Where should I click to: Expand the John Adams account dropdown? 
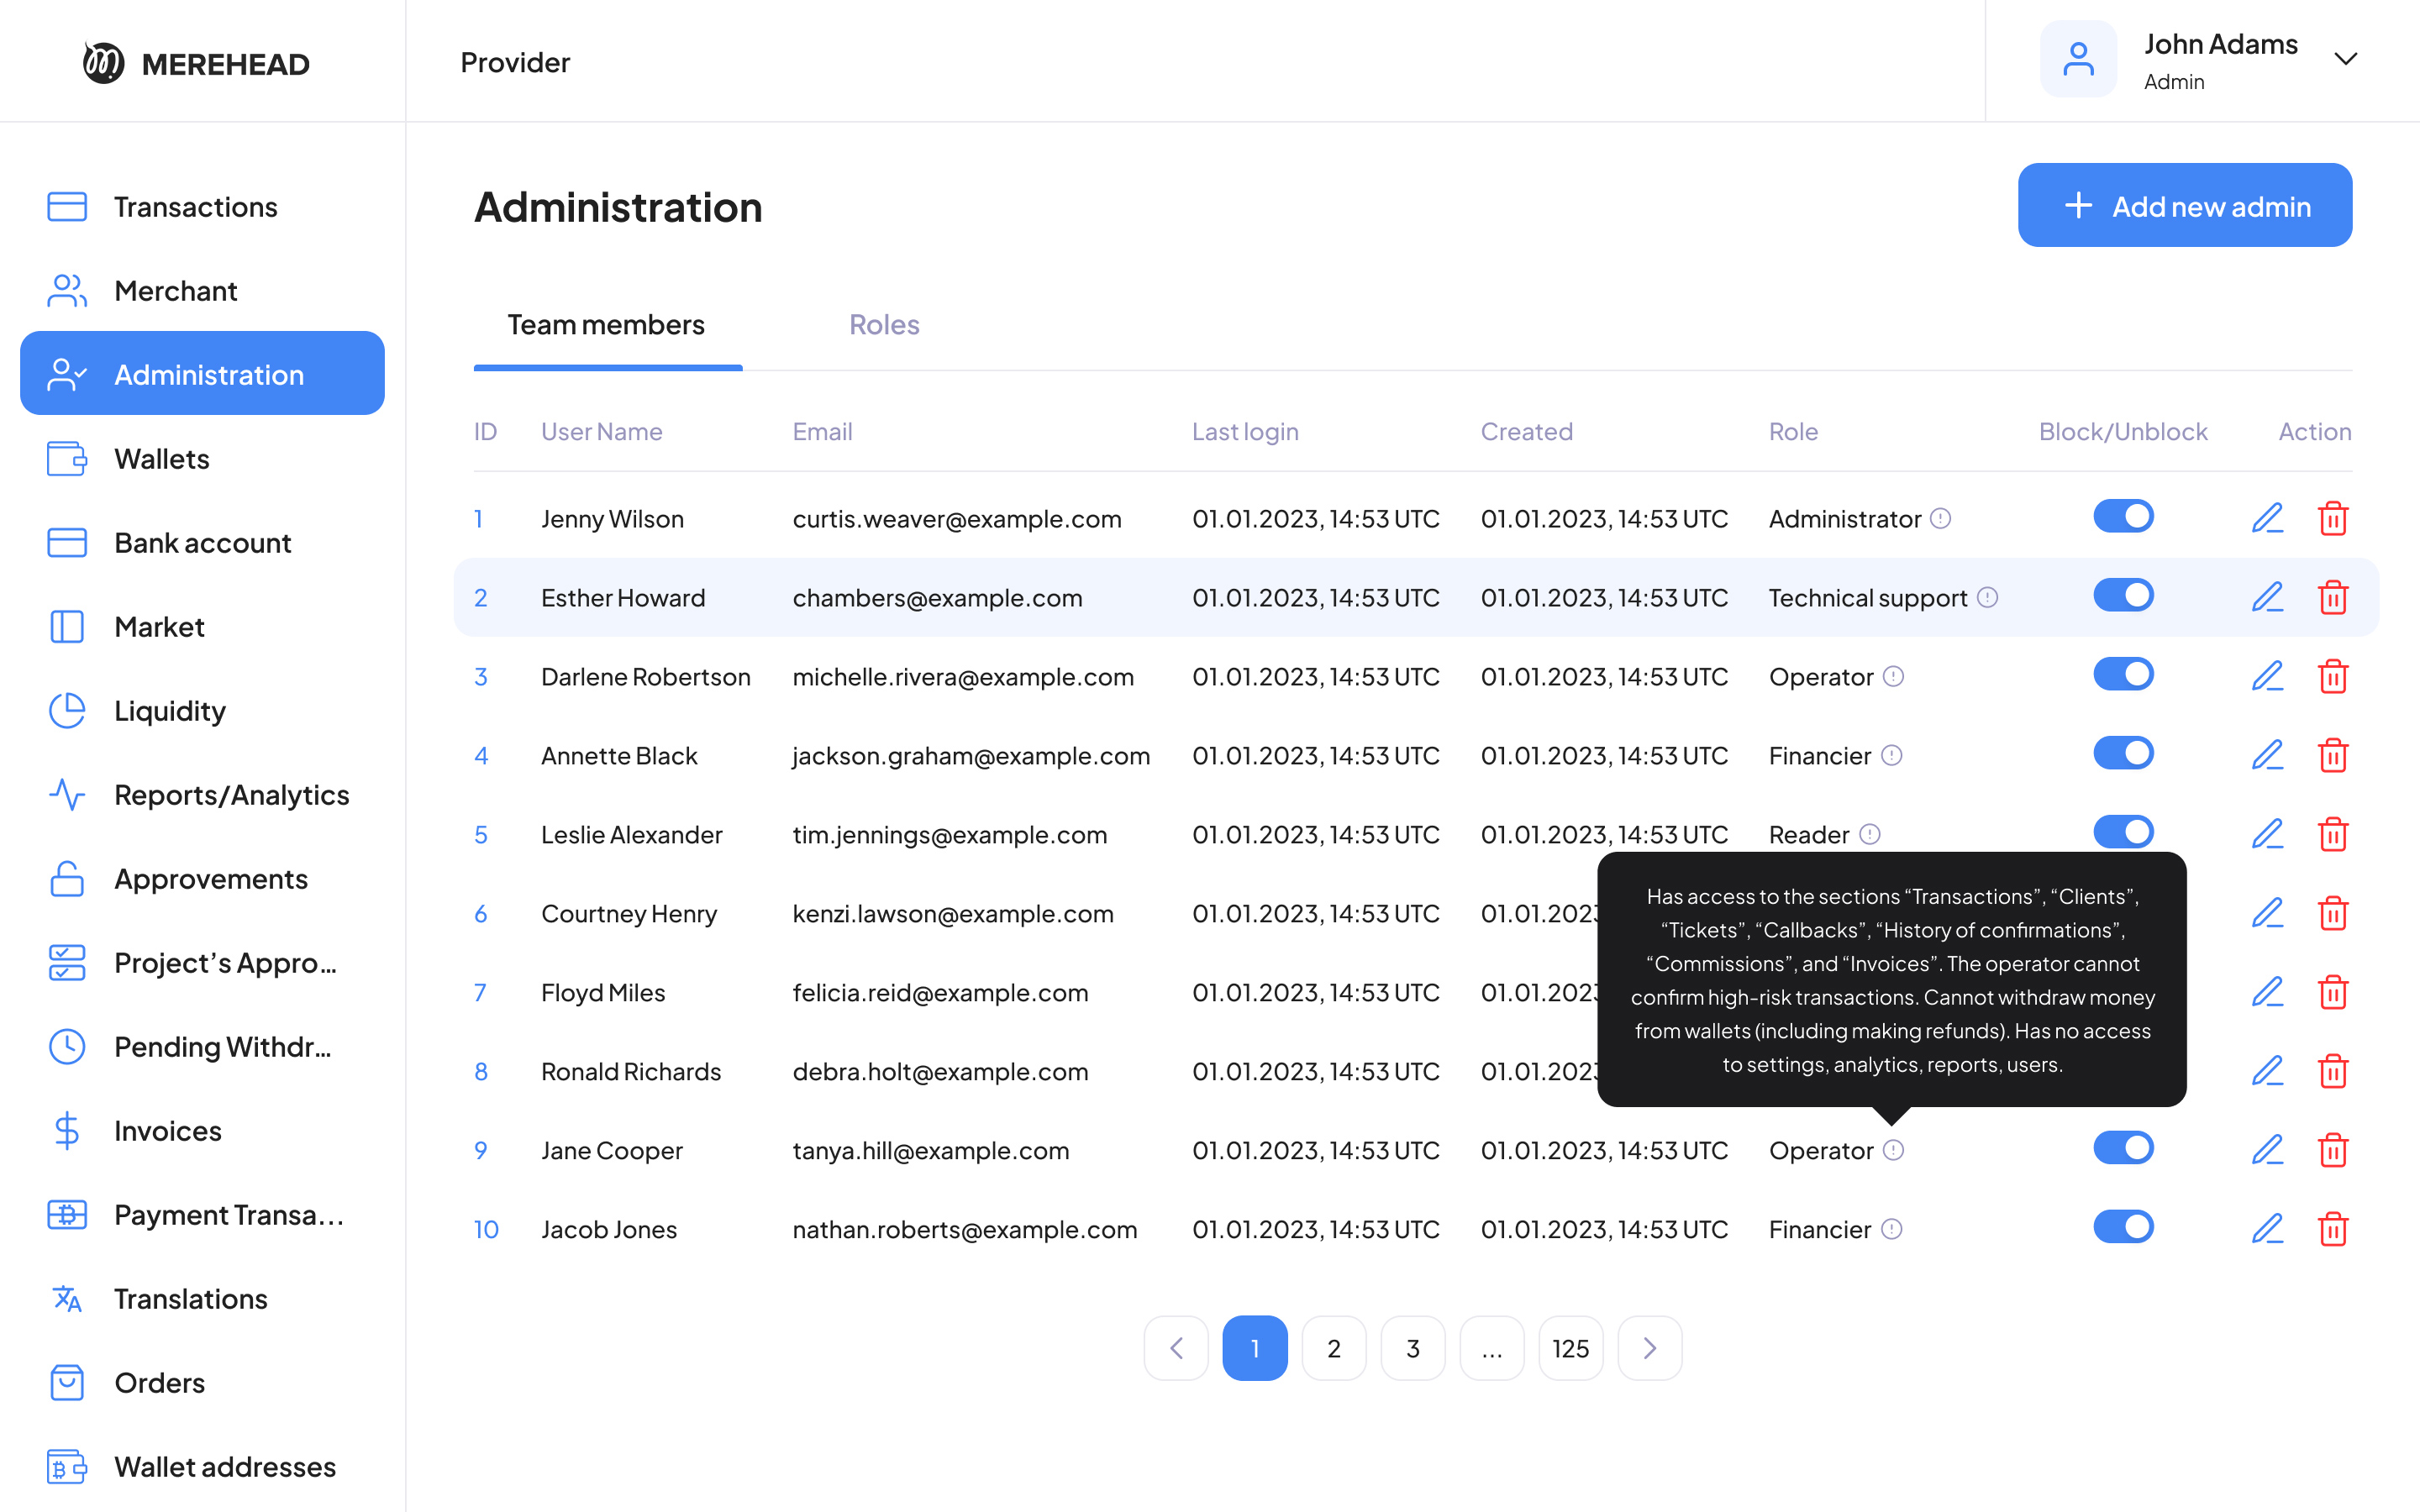2345,59
